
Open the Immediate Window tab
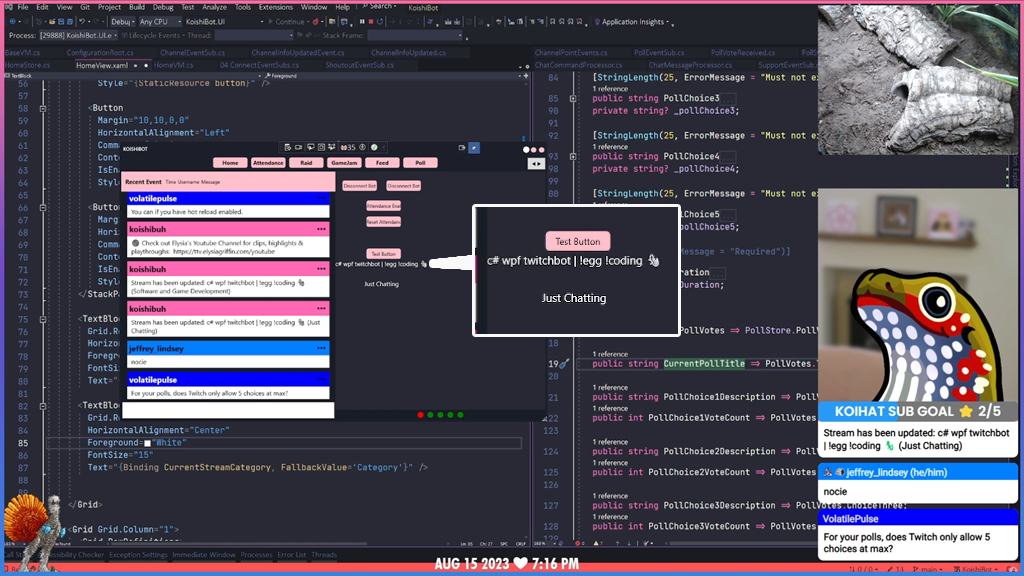click(204, 555)
